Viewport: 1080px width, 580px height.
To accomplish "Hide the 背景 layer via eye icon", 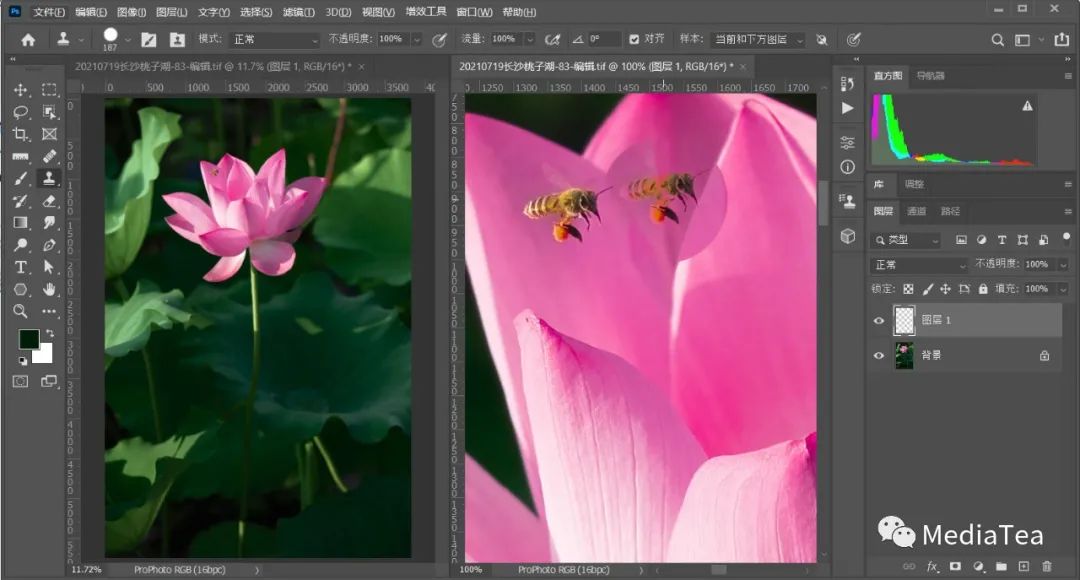I will pyautogui.click(x=879, y=355).
